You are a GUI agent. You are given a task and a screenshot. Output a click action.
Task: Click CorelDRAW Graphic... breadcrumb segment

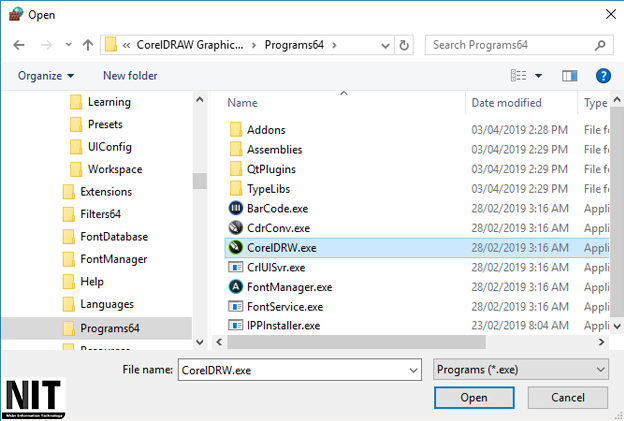[x=190, y=45]
